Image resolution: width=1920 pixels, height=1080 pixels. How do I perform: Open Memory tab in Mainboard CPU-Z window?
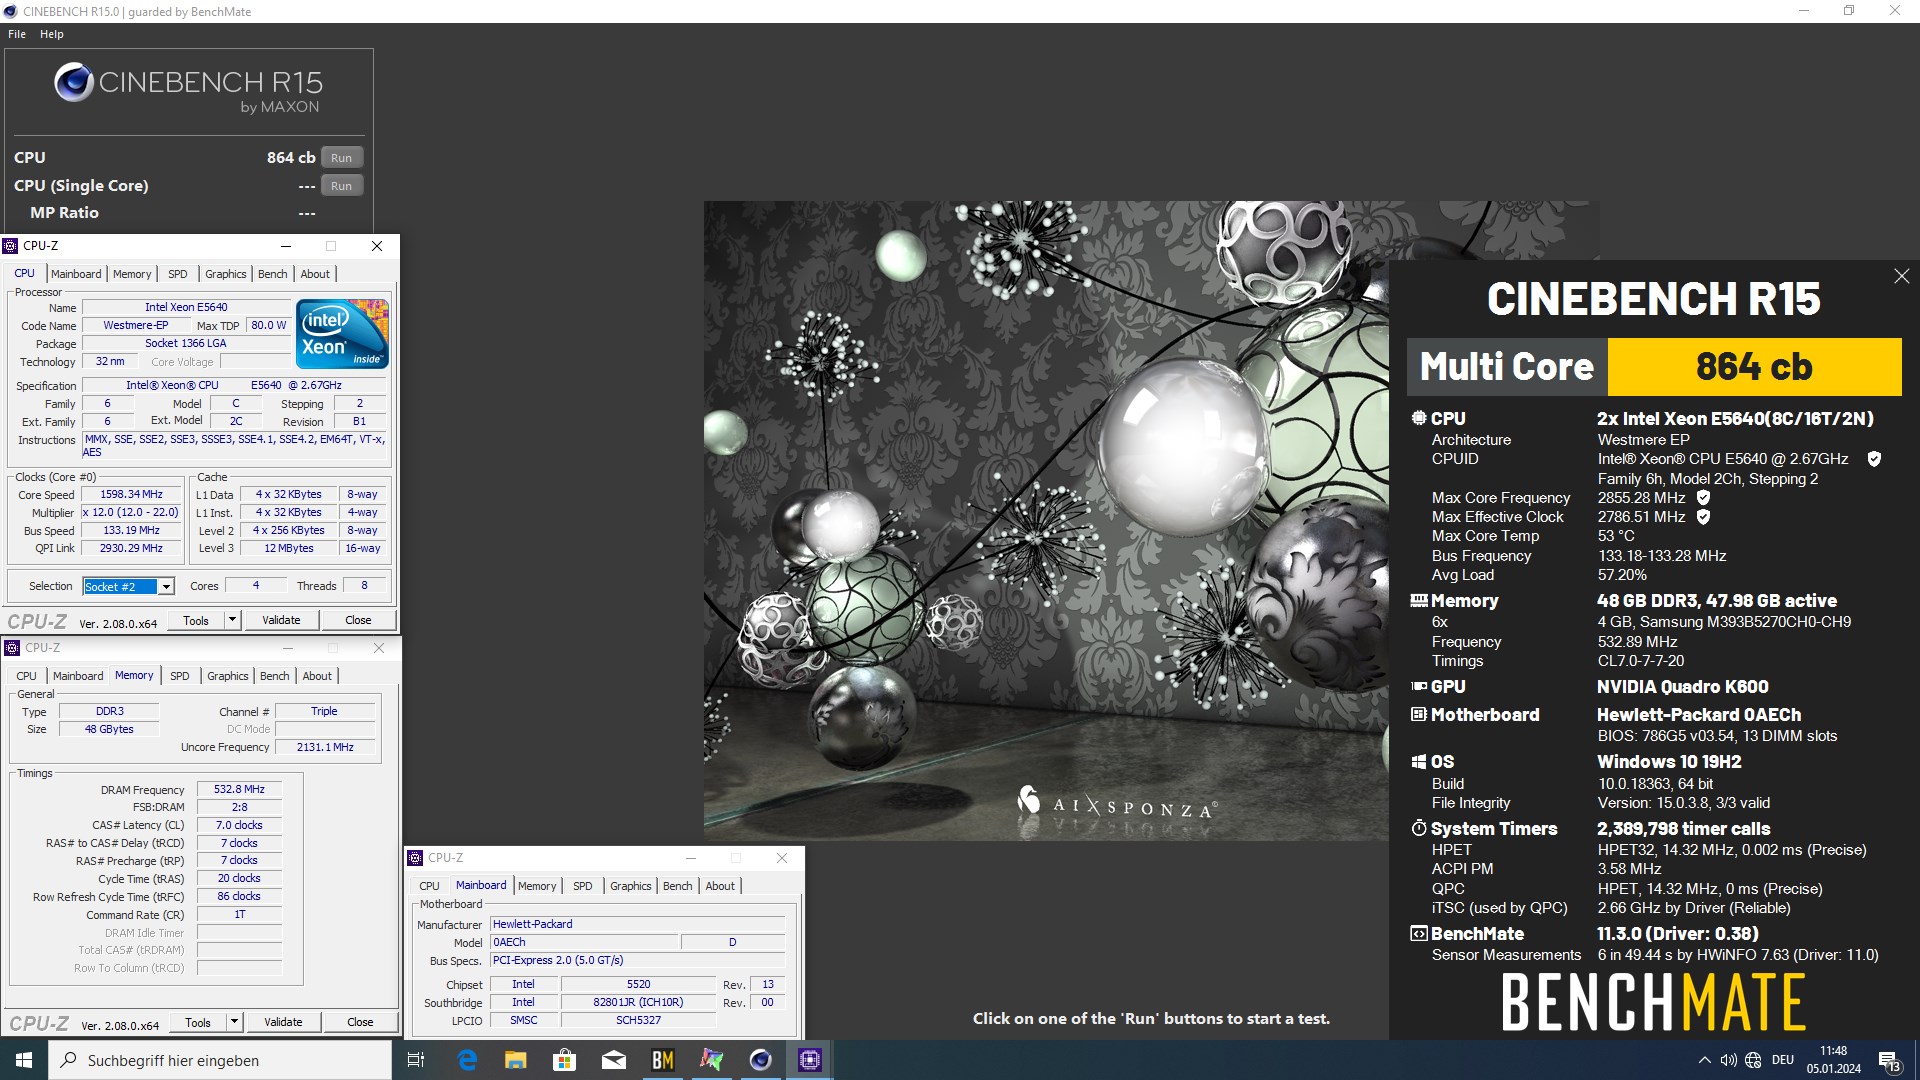coord(537,886)
